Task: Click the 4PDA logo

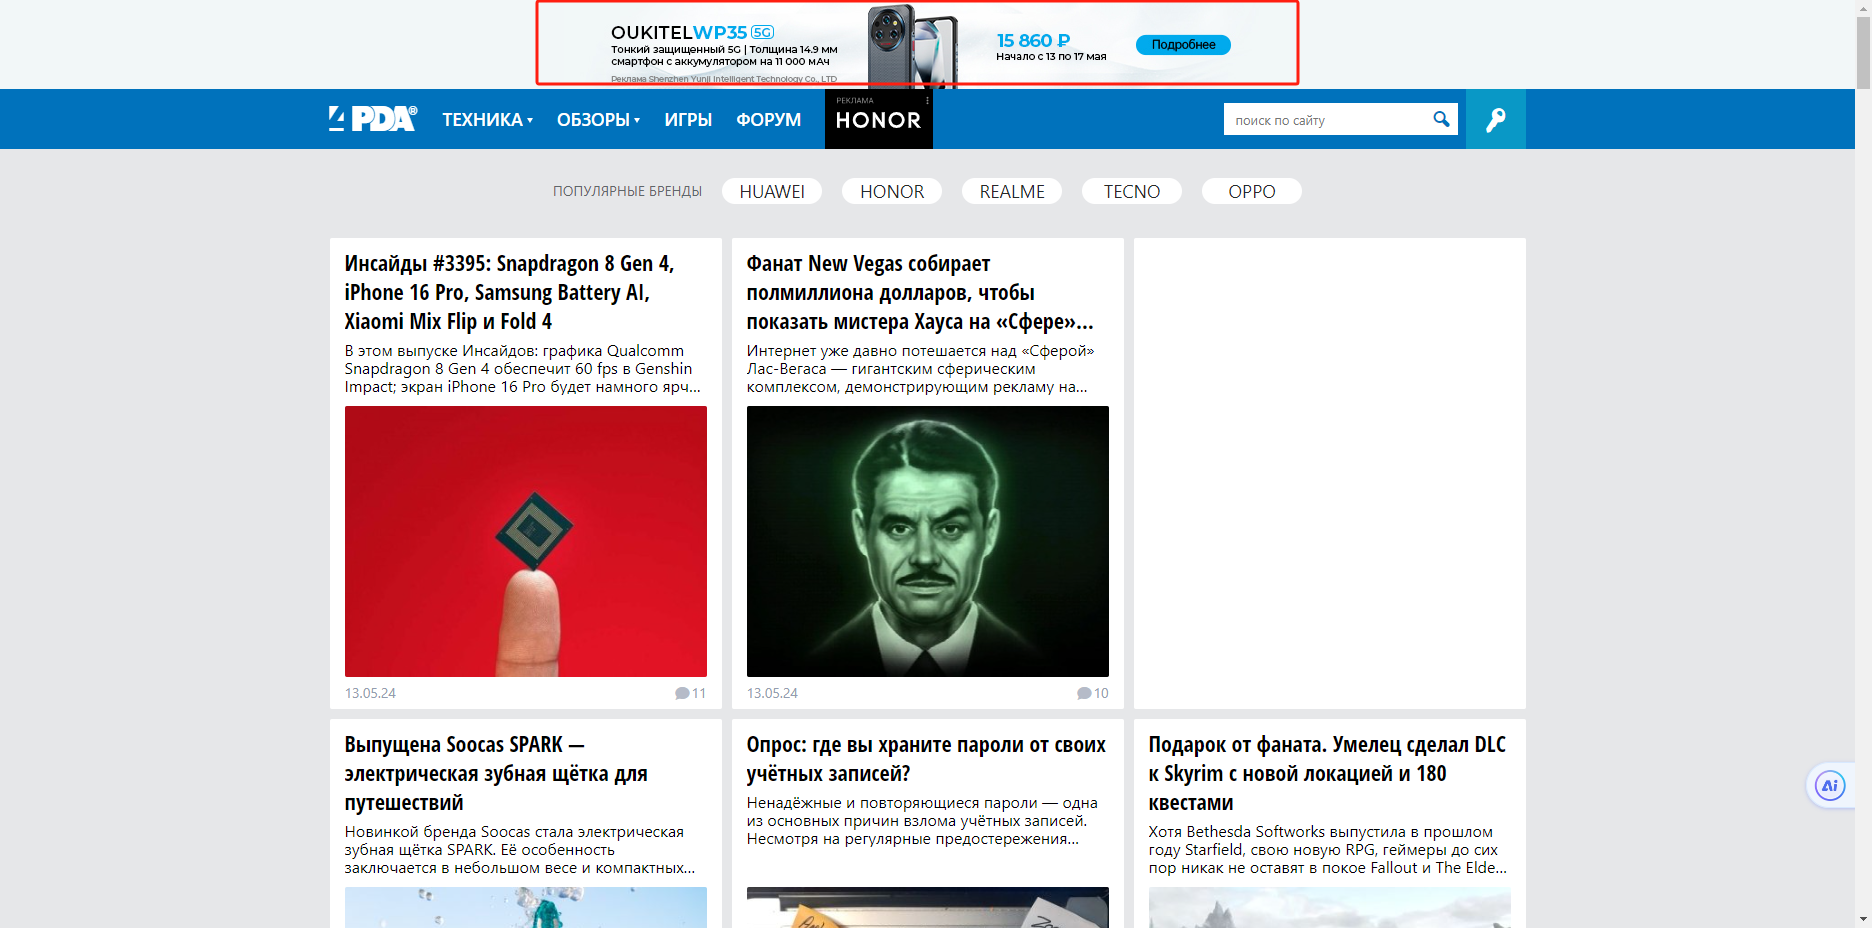Action: point(373,119)
